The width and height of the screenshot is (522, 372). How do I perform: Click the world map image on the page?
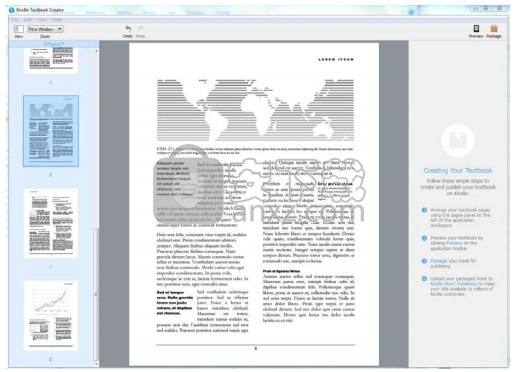[x=255, y=110]
